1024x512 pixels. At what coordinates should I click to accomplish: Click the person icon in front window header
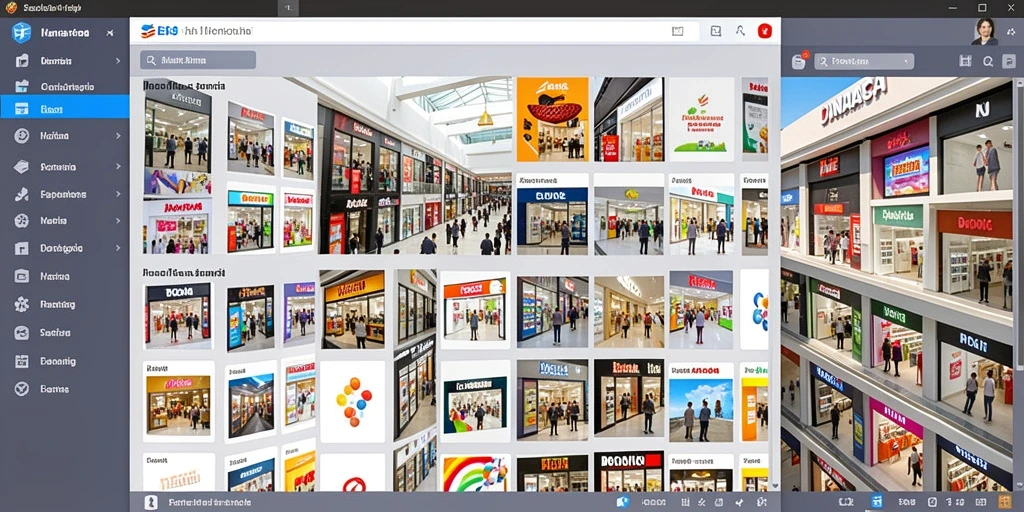tap(740, 31)
